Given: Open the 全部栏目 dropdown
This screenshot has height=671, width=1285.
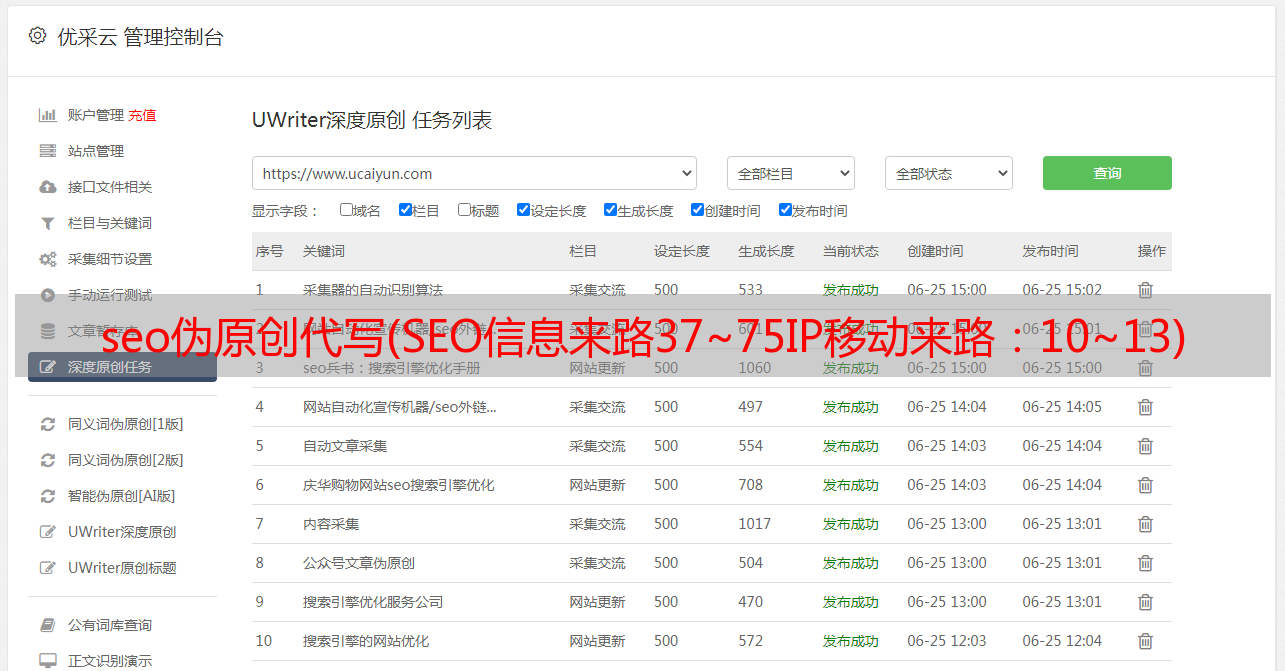Looking at the screenshot, I should click(x=791, y=173).
